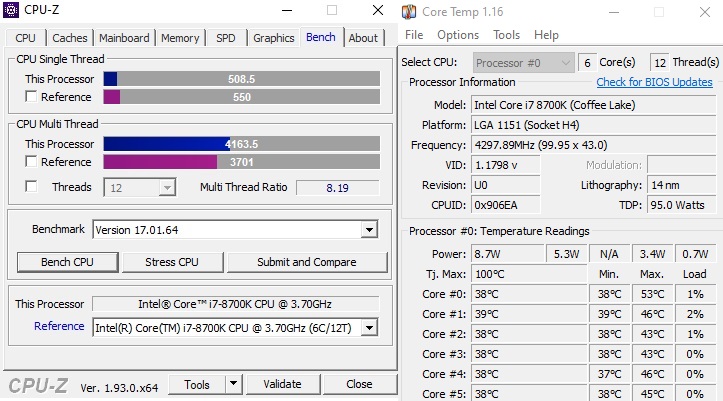Click the Check for BIOS Updates link
Viewport: 723px width, 401px height.
pyautogui.click(x=654, y=82)
